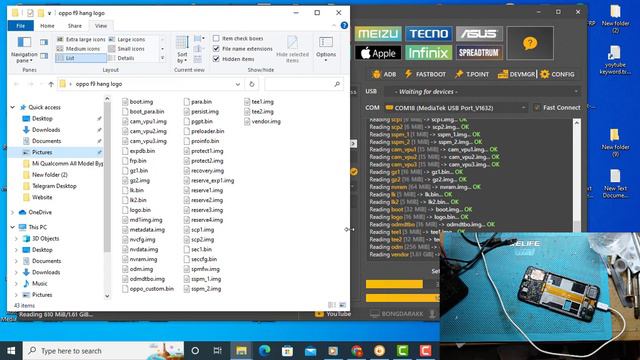This screenshot has height=360, width=640.
Task: Open the Sort by dropdown
Action: point(182,49)
